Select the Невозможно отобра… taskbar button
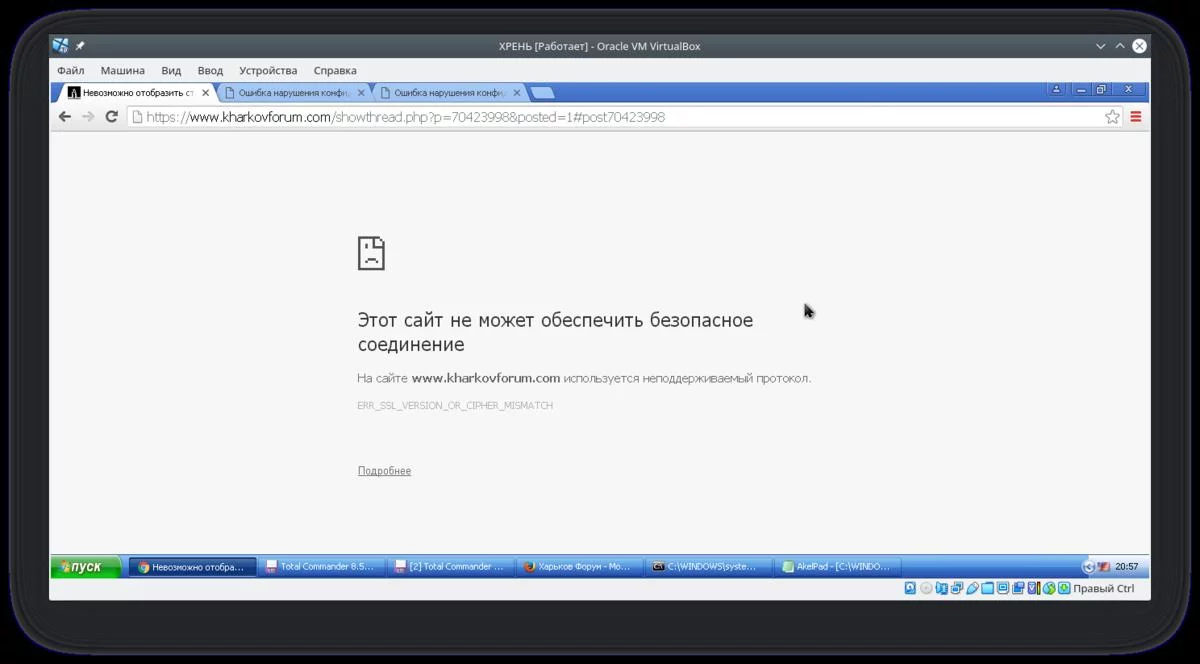 point(192,567)
